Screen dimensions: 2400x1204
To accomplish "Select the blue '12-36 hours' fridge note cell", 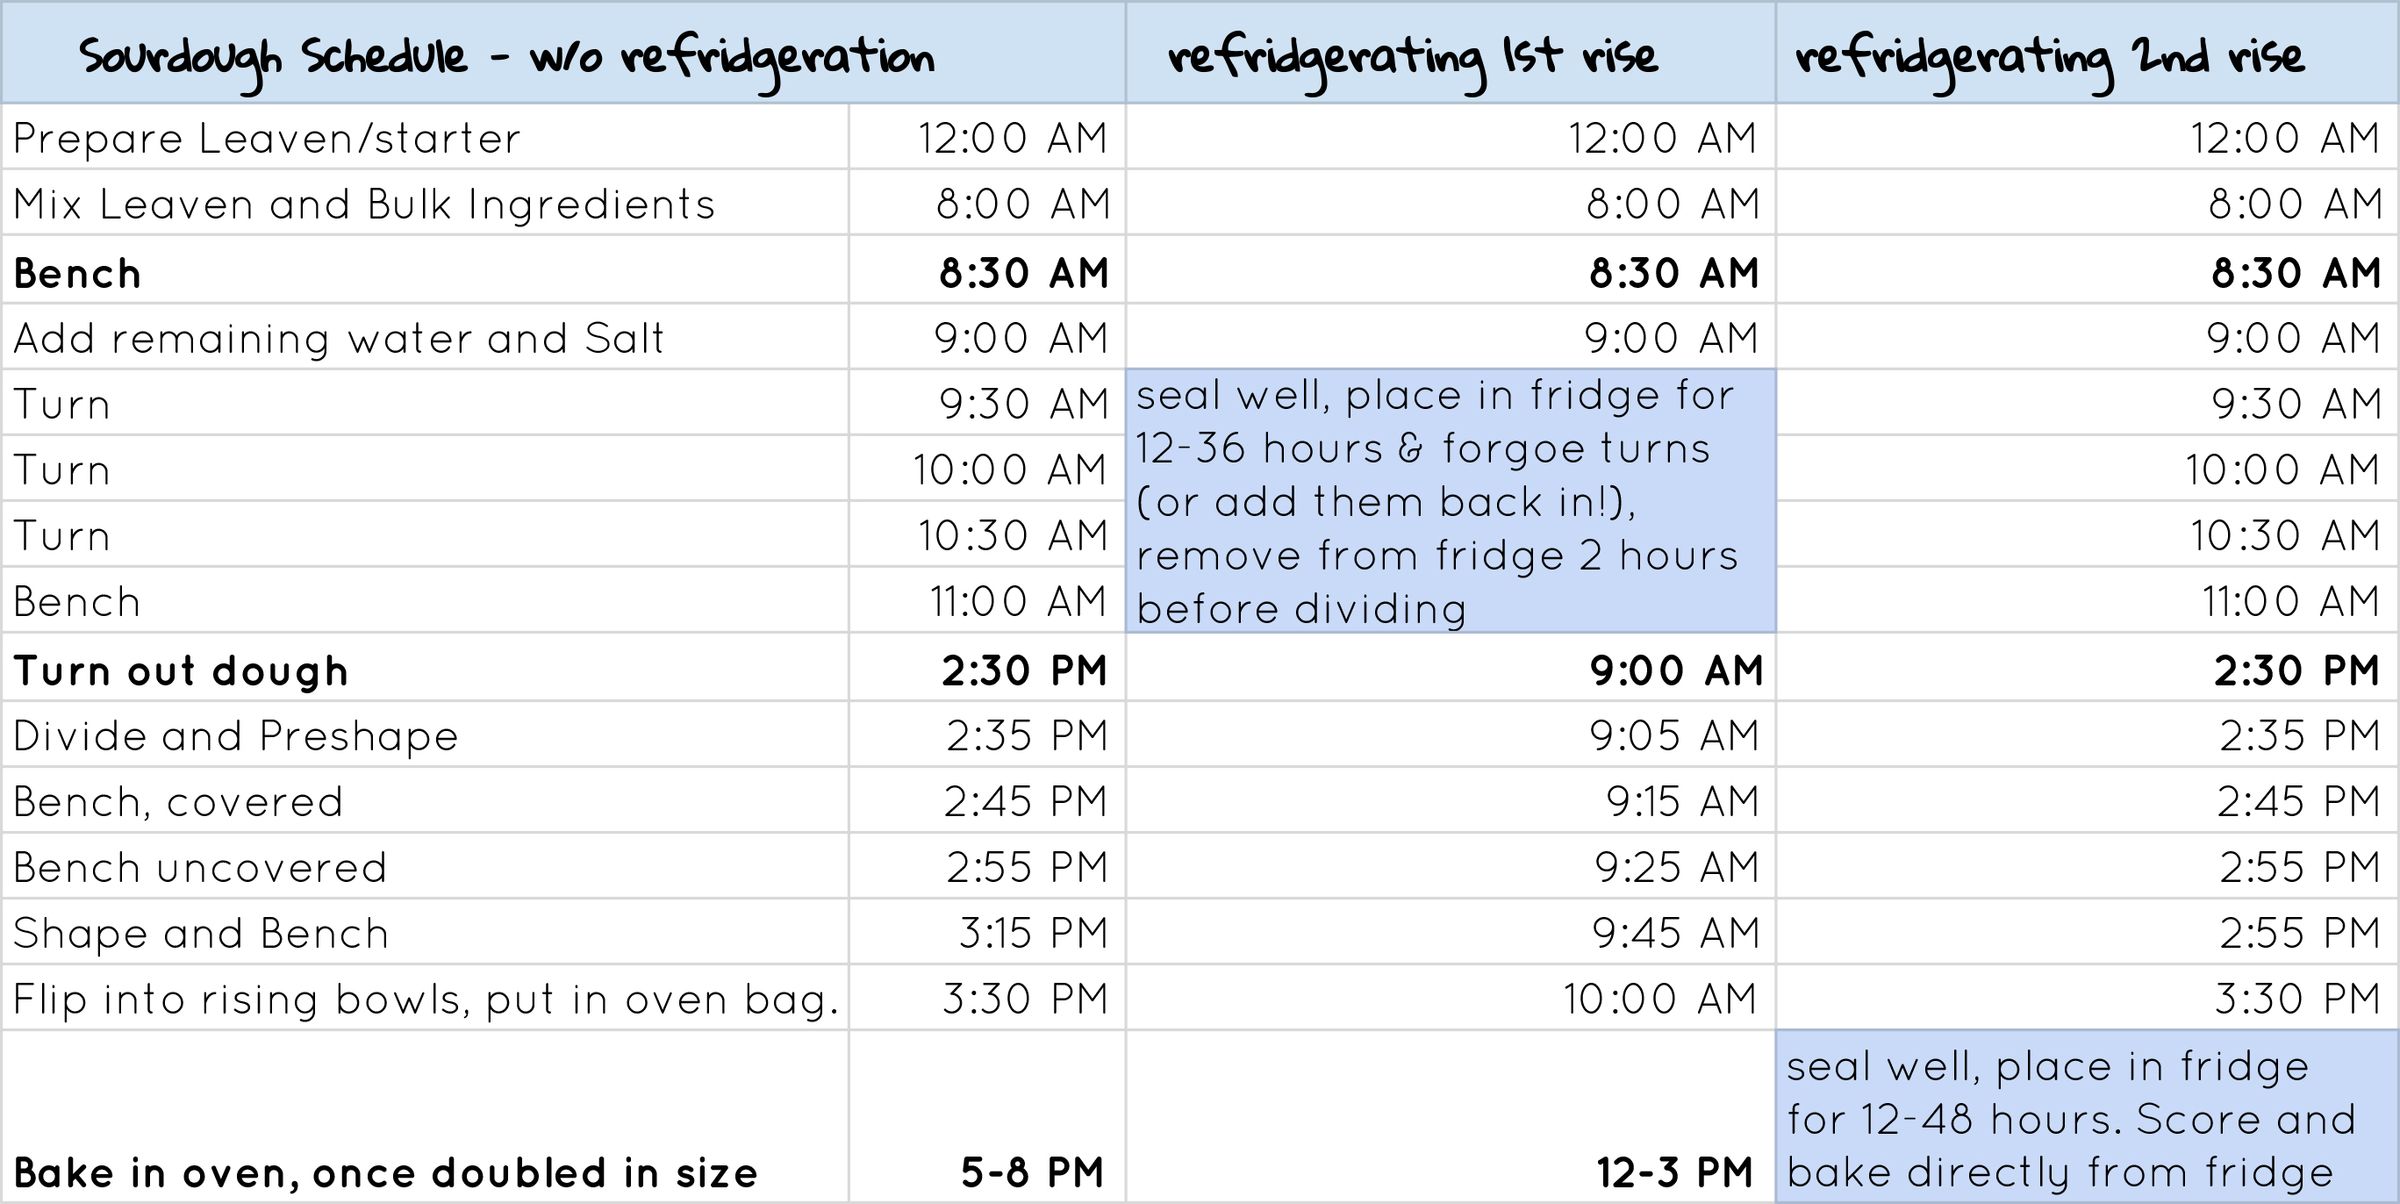I will (x=1450, y=502).
